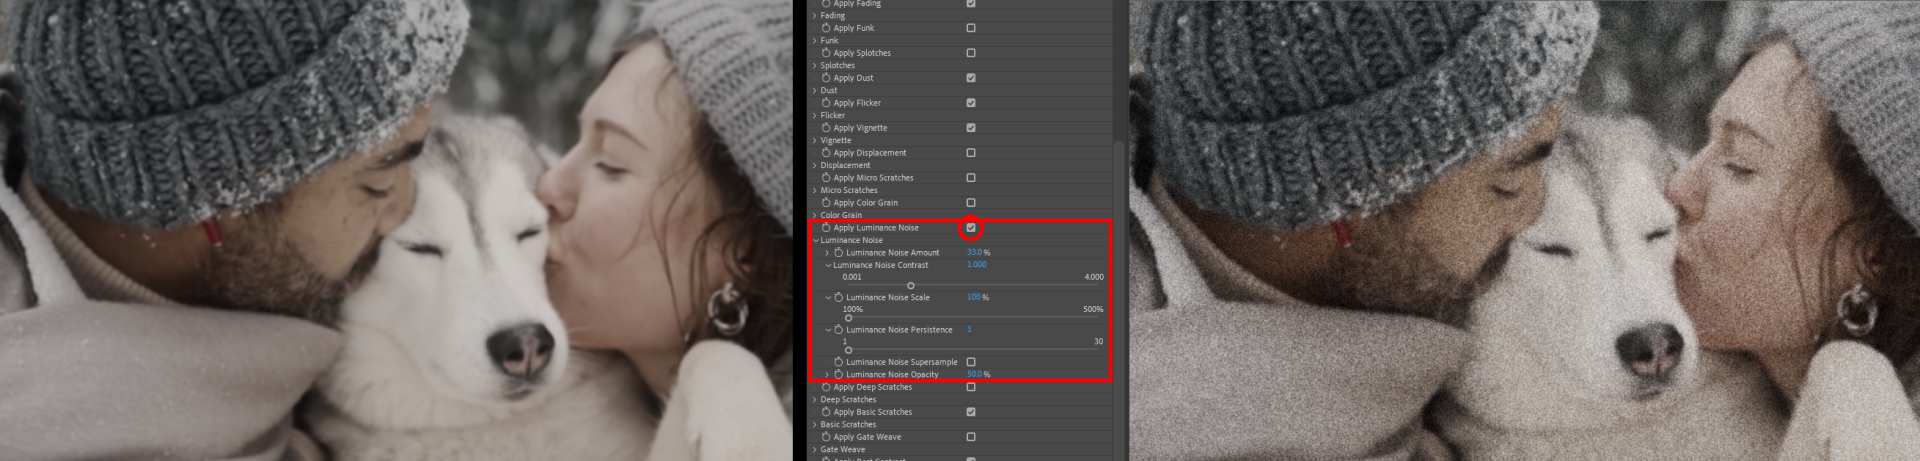1920x461 pixels.
Task: Collapse the Luminance Noise Contrast property
Action: pyautogui.click(x=828, y=265)
